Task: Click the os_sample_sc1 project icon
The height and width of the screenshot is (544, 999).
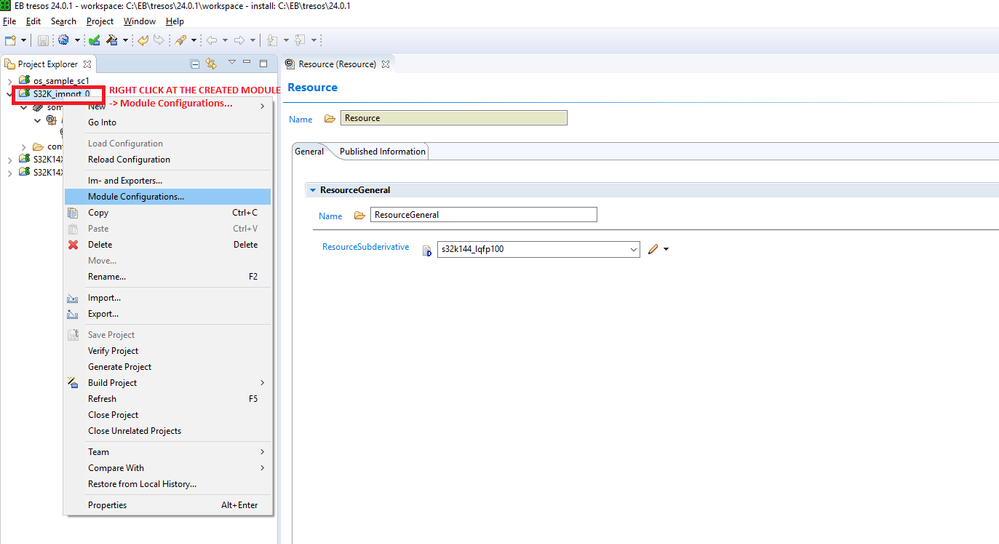Action: pyautogui.click(x=24, y=80)
